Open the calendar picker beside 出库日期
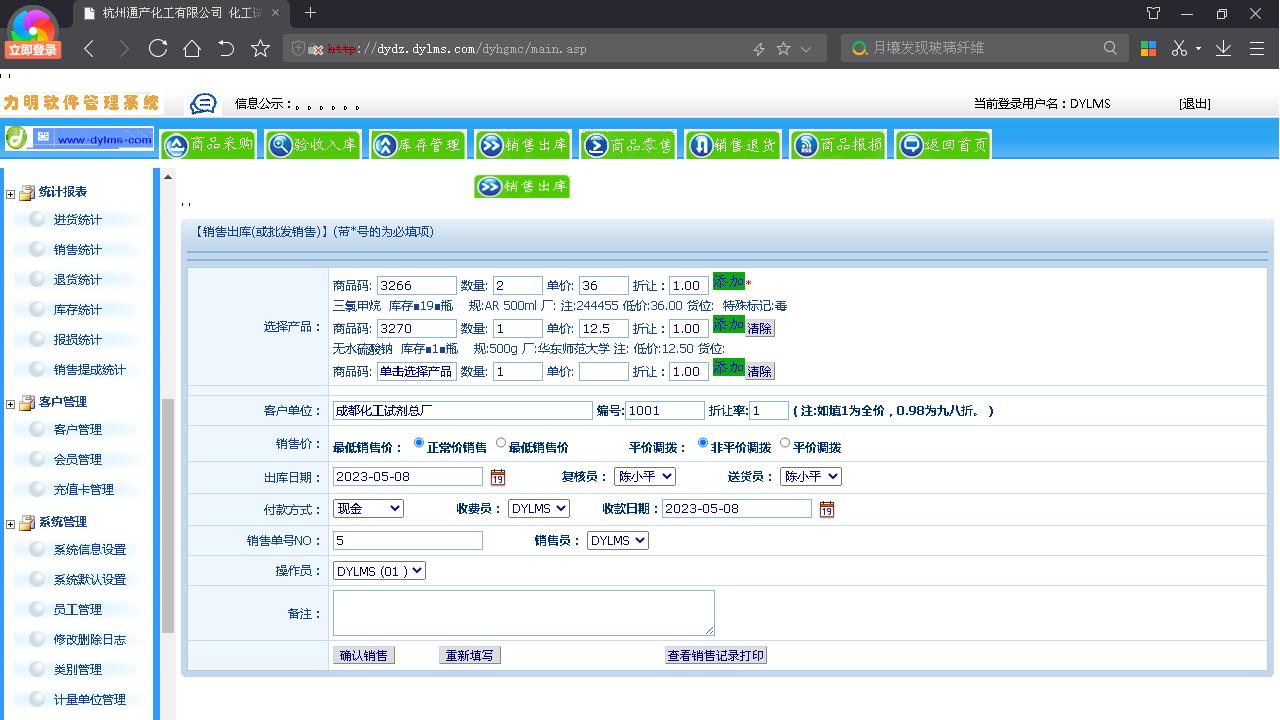The height and width of the screenshot is (720, 1280). 497,477
